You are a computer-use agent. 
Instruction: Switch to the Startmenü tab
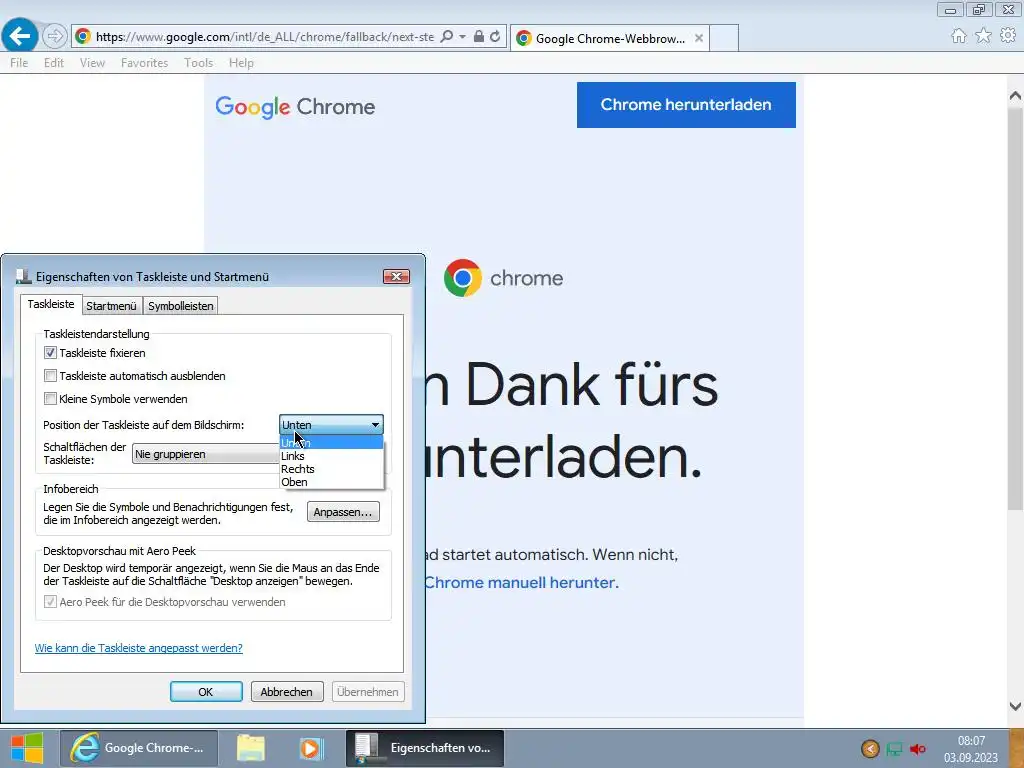pos(111,306)
